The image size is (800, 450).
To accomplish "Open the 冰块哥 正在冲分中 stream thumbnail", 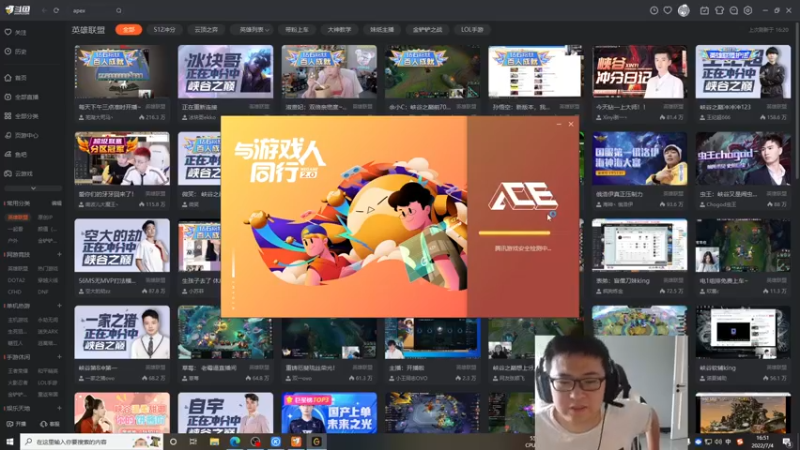I will 225,71.
